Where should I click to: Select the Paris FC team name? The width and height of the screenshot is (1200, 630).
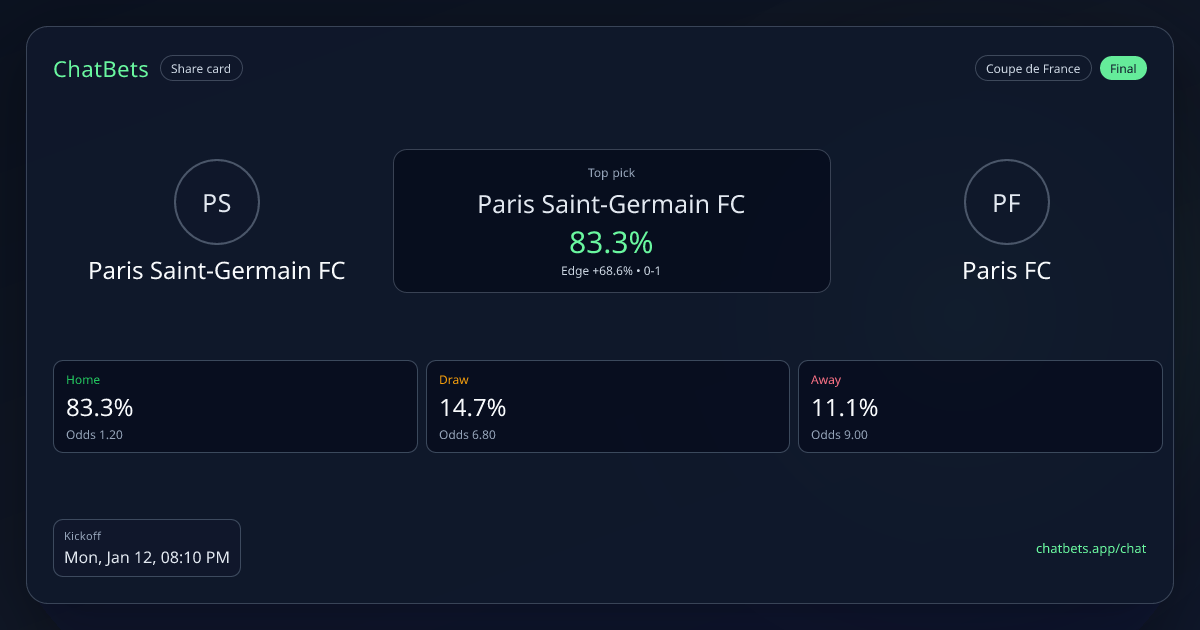(x=1006, y=271)
